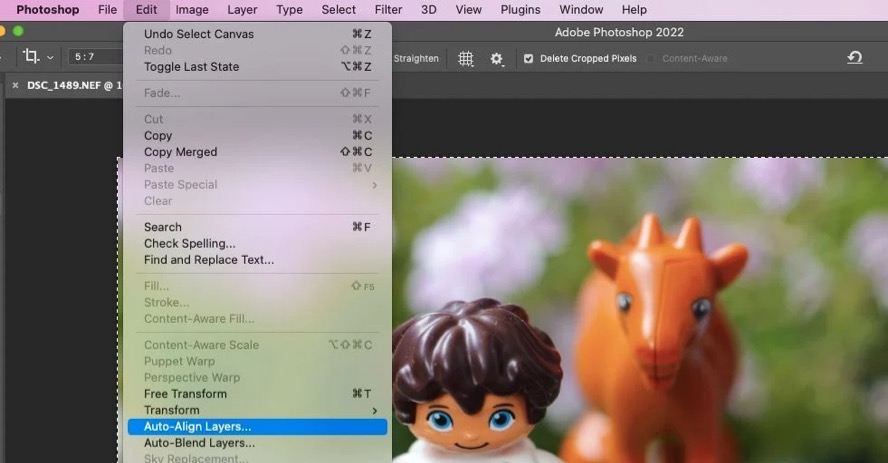Viewport: 888px width, 463px height.
Task: Open the Filter menu
Action: [388, 10]
